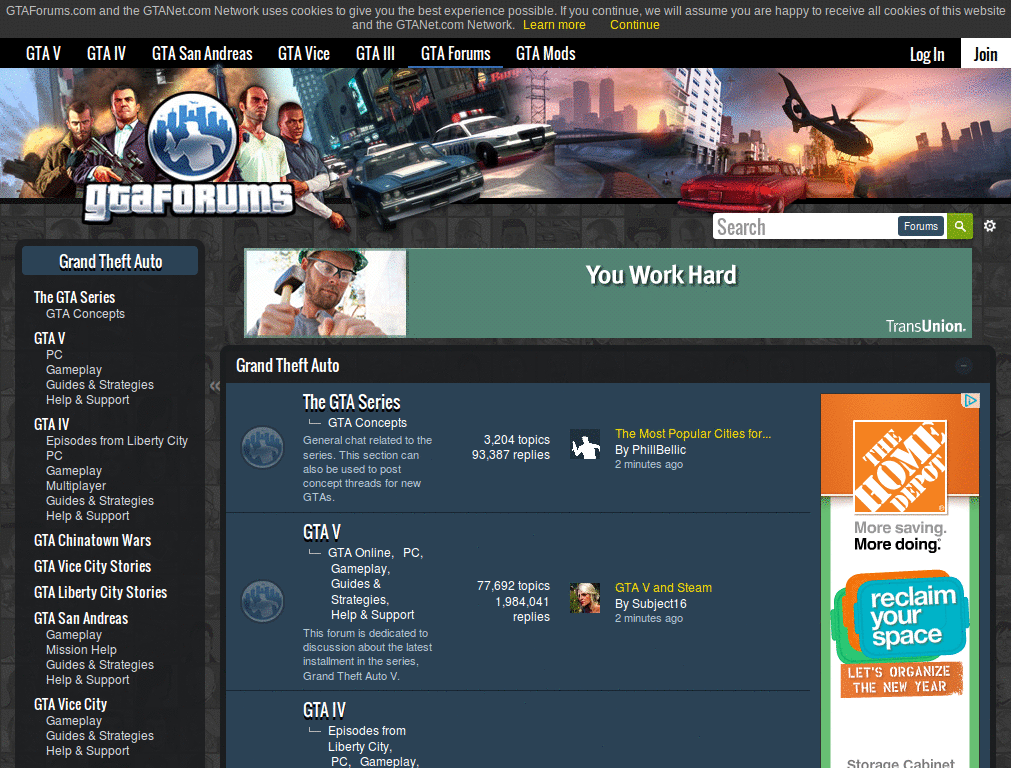Click the GTA V forum circular icon
The height and width of the screenshot is (768, 1024).
[x=262, y=601]
